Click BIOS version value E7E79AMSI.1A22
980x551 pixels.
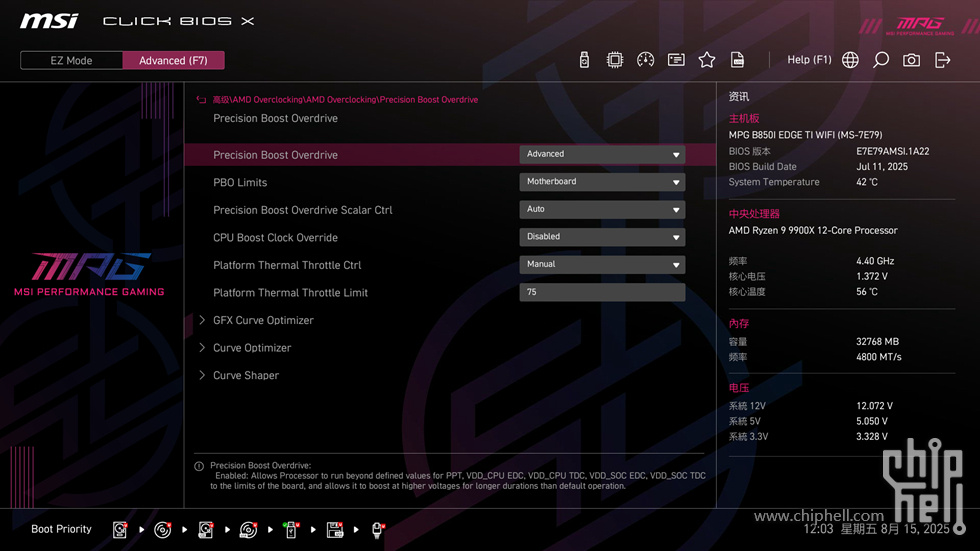click(x=892, y=151)
